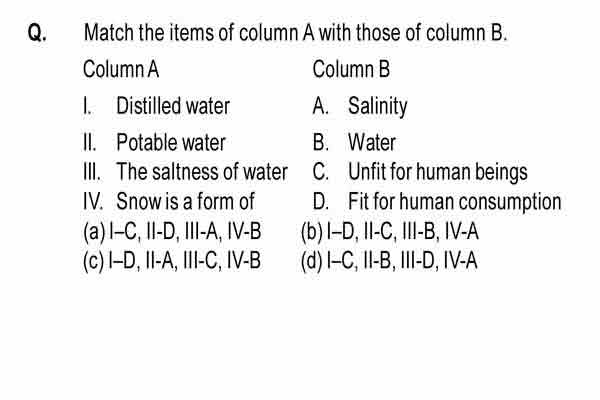Click 'Fit for human consumption' entry

pyautogui.click(x=455, y=202)
